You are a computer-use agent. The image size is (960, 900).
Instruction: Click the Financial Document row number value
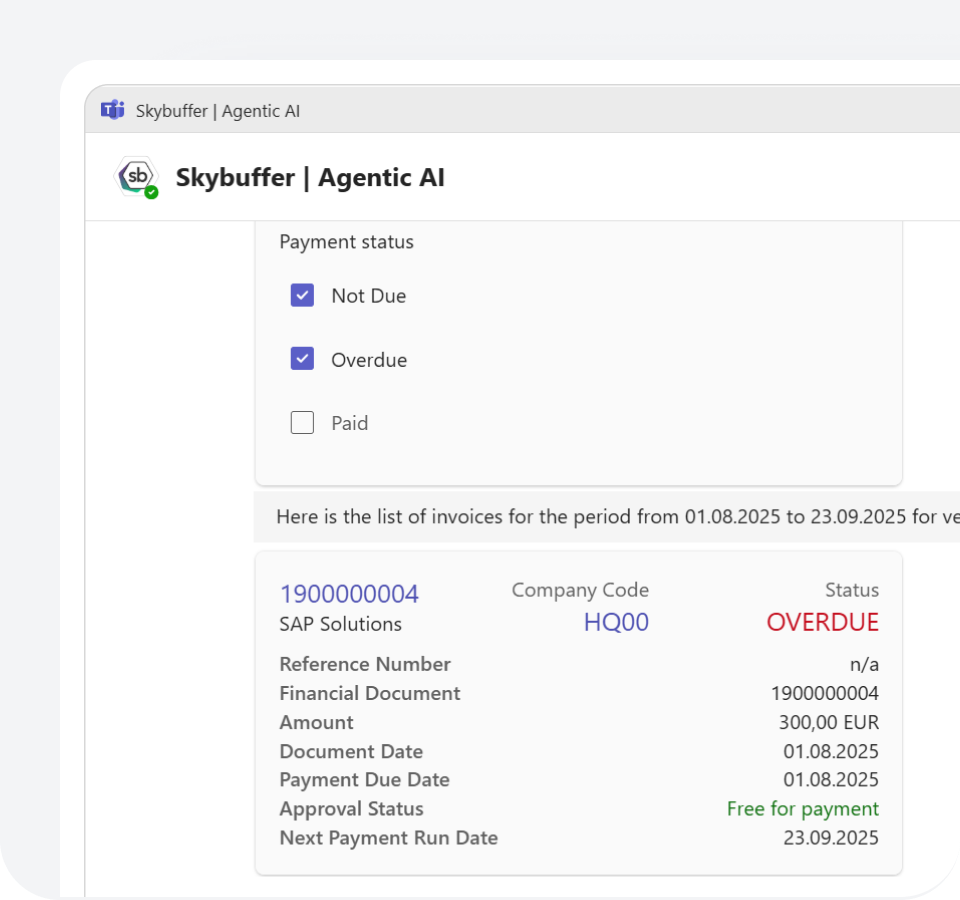(824, 693)
